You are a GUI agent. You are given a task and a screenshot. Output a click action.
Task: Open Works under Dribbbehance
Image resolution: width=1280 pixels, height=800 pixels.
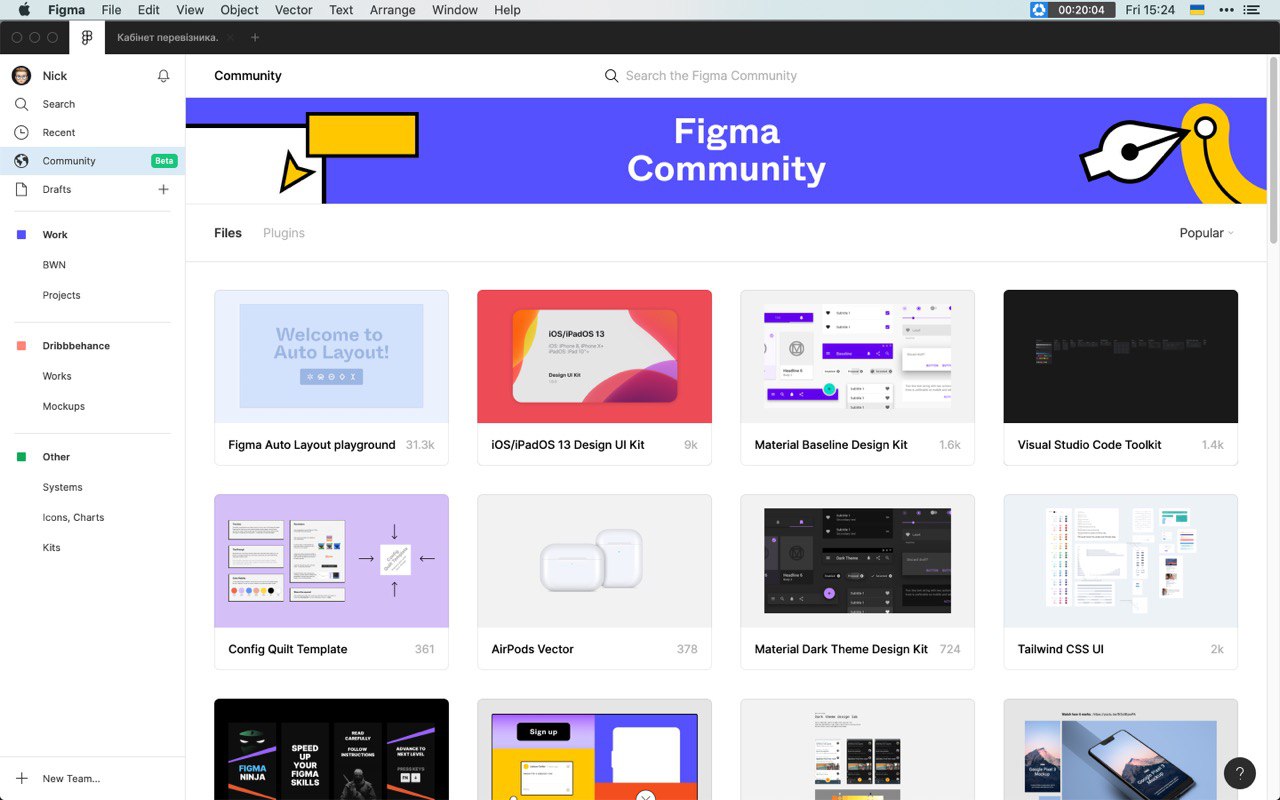click(x=57, y=376)
